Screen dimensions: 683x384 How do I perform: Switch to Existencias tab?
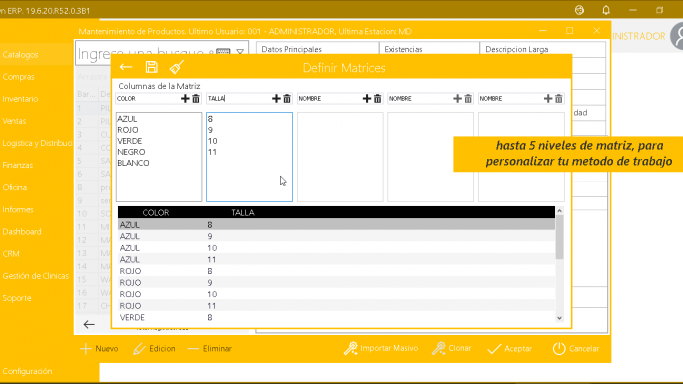click(429, 49)
